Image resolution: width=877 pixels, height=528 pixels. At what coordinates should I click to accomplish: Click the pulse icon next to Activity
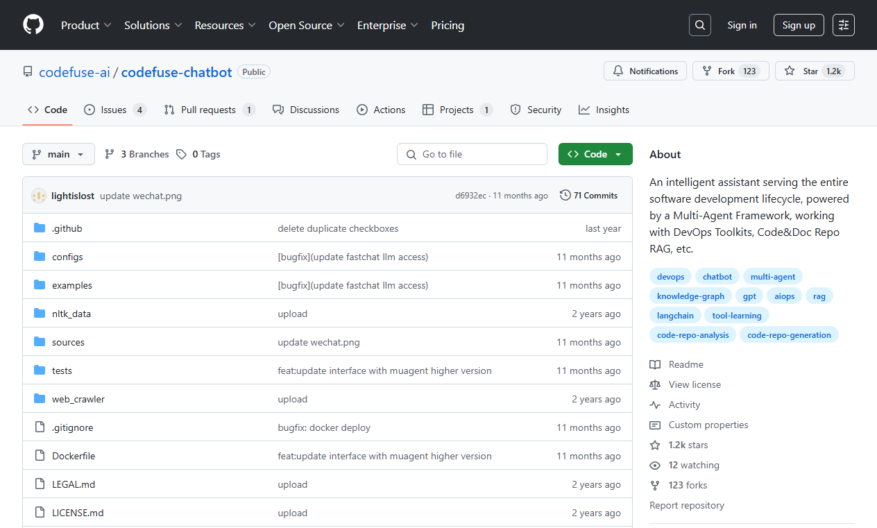[x=655, y=405]
